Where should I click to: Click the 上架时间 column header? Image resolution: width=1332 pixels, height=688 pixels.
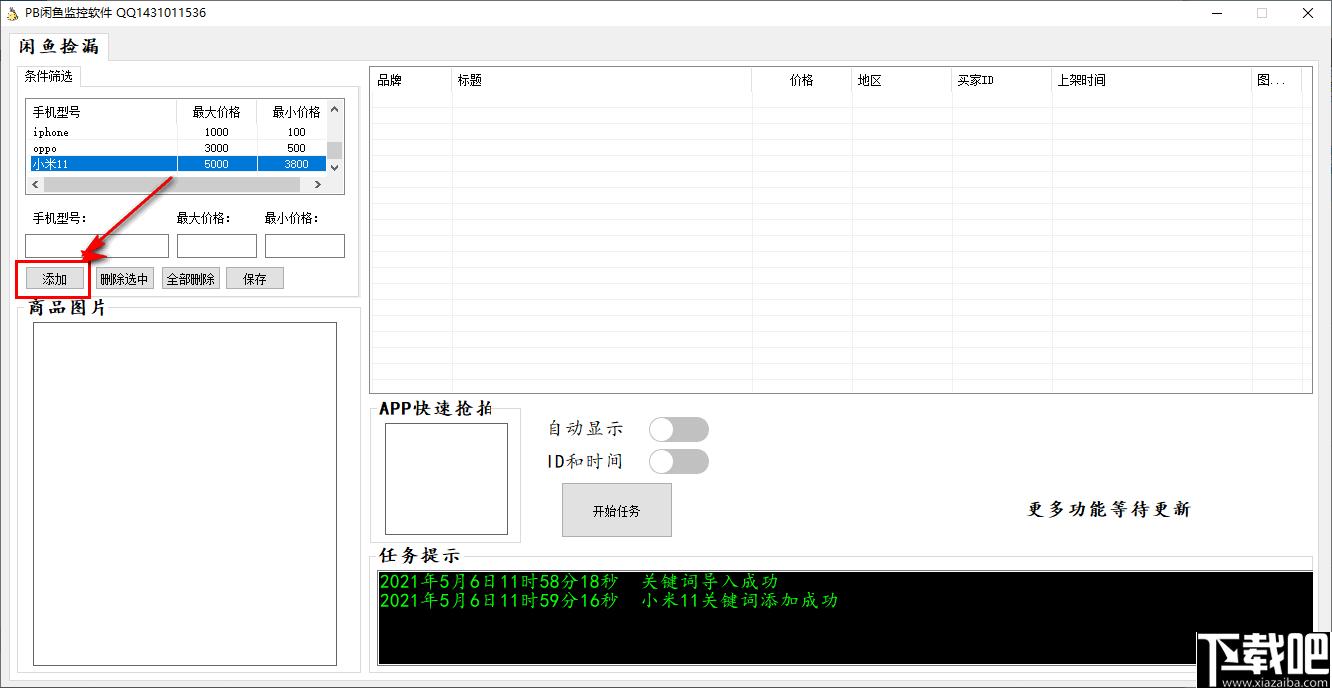[x=1152, y=80]
